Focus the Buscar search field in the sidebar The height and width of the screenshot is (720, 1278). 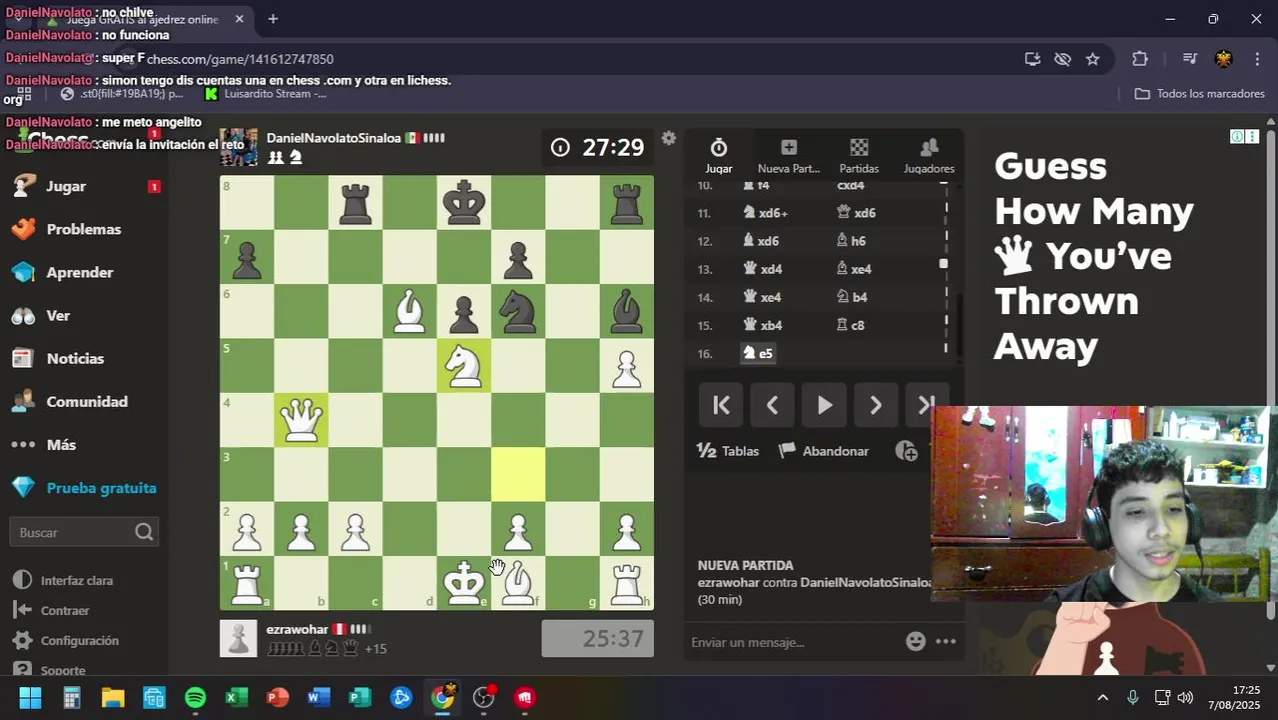click(x=84, y=532)
